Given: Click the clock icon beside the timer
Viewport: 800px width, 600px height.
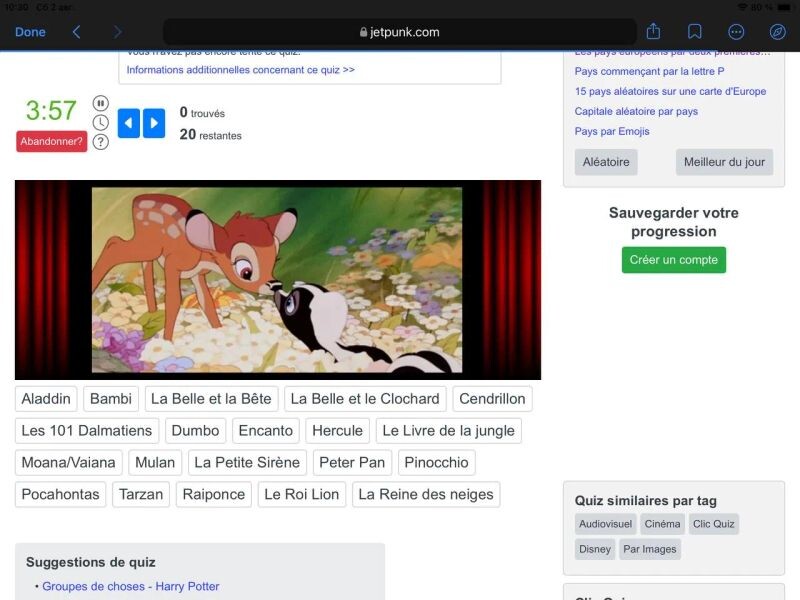Looking at the screenshot, I should click(x=101, y=122).
